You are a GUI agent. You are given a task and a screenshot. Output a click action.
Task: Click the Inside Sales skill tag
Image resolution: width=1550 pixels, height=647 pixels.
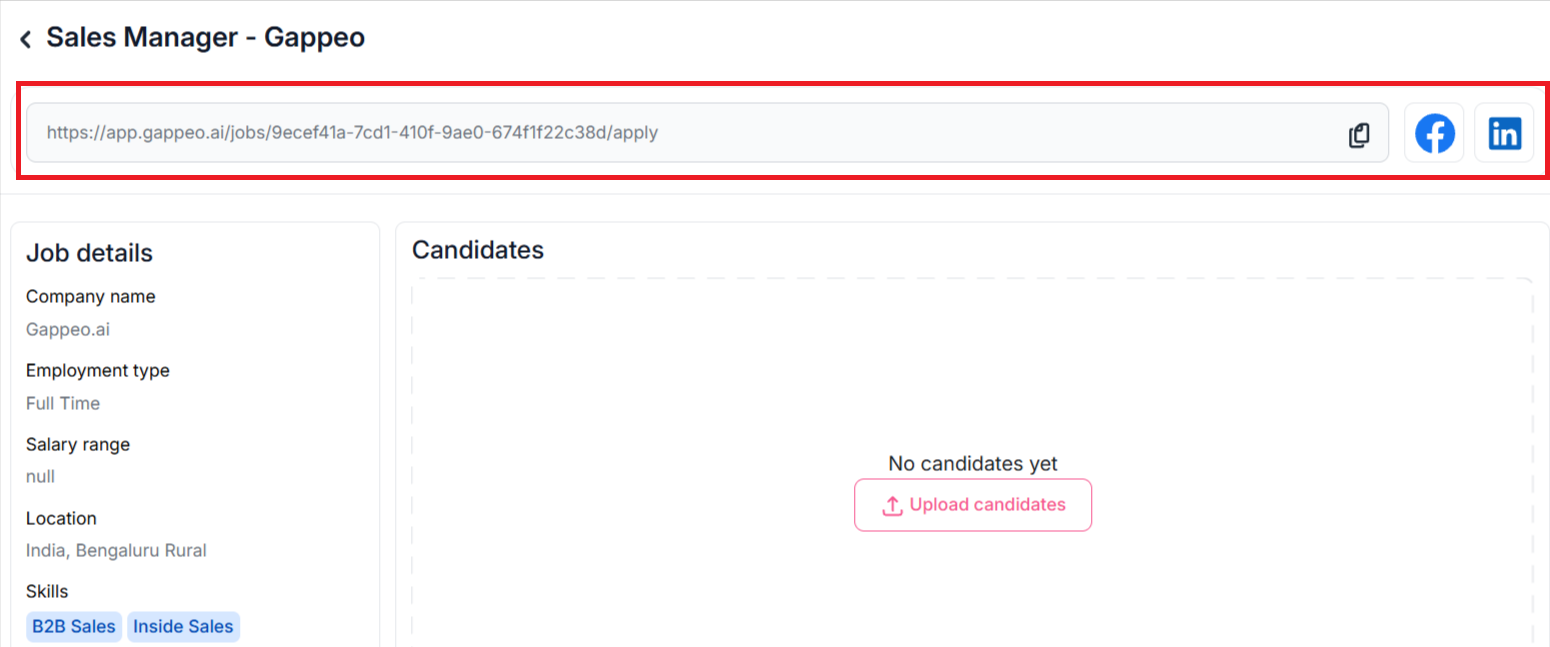click(183, 627)
